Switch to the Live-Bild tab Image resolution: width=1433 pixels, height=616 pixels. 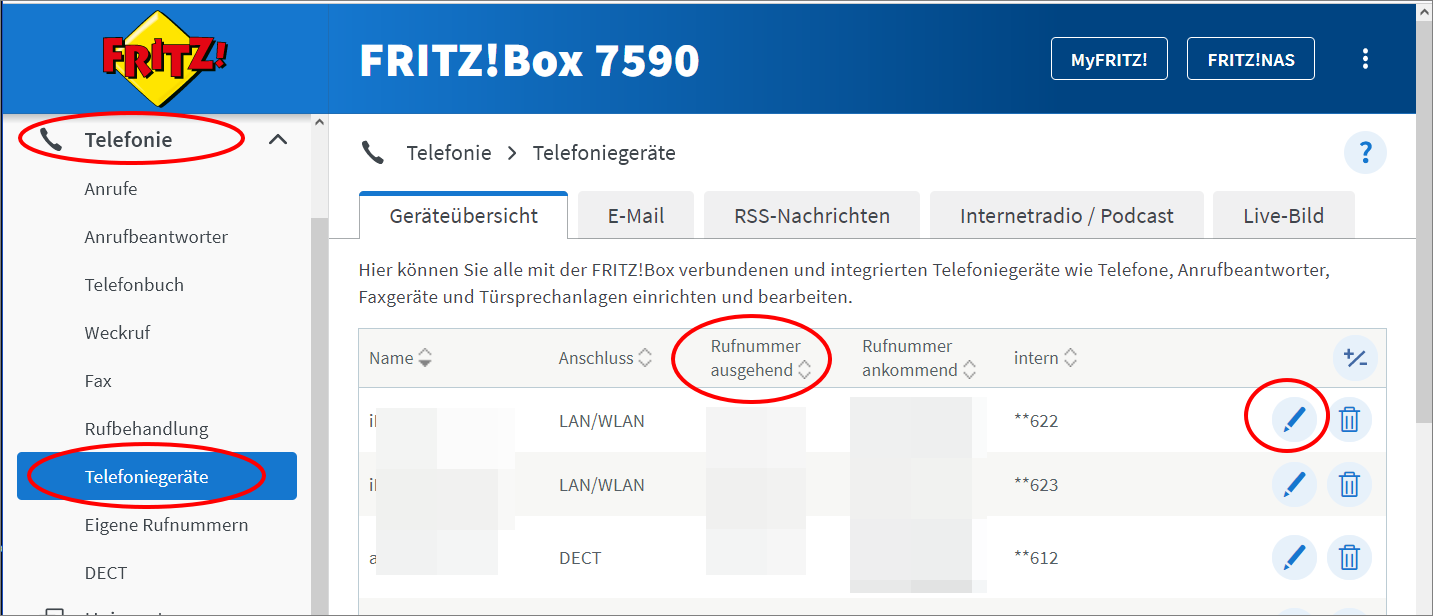[1284, 216]
